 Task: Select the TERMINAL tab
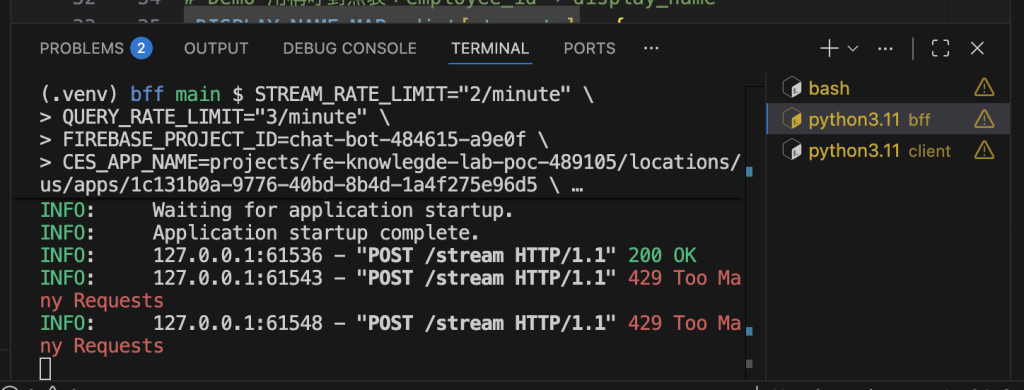(x=490, y=48)
